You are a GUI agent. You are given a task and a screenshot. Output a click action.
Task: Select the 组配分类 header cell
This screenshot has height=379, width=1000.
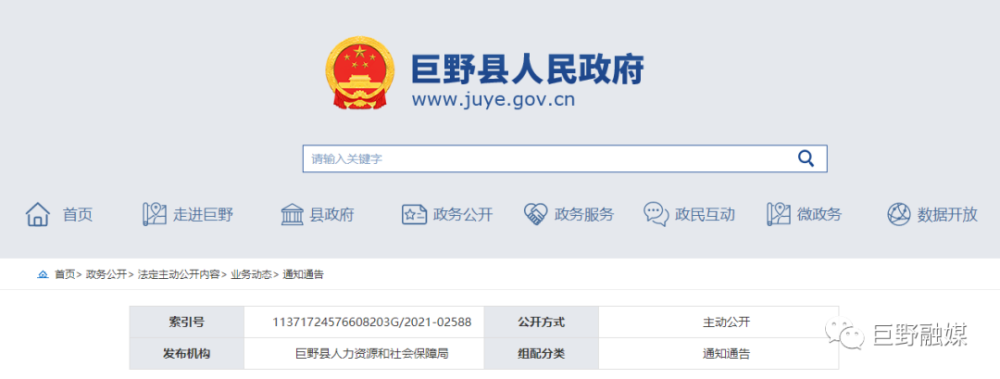pyautogui.click(x=541, y=353)
